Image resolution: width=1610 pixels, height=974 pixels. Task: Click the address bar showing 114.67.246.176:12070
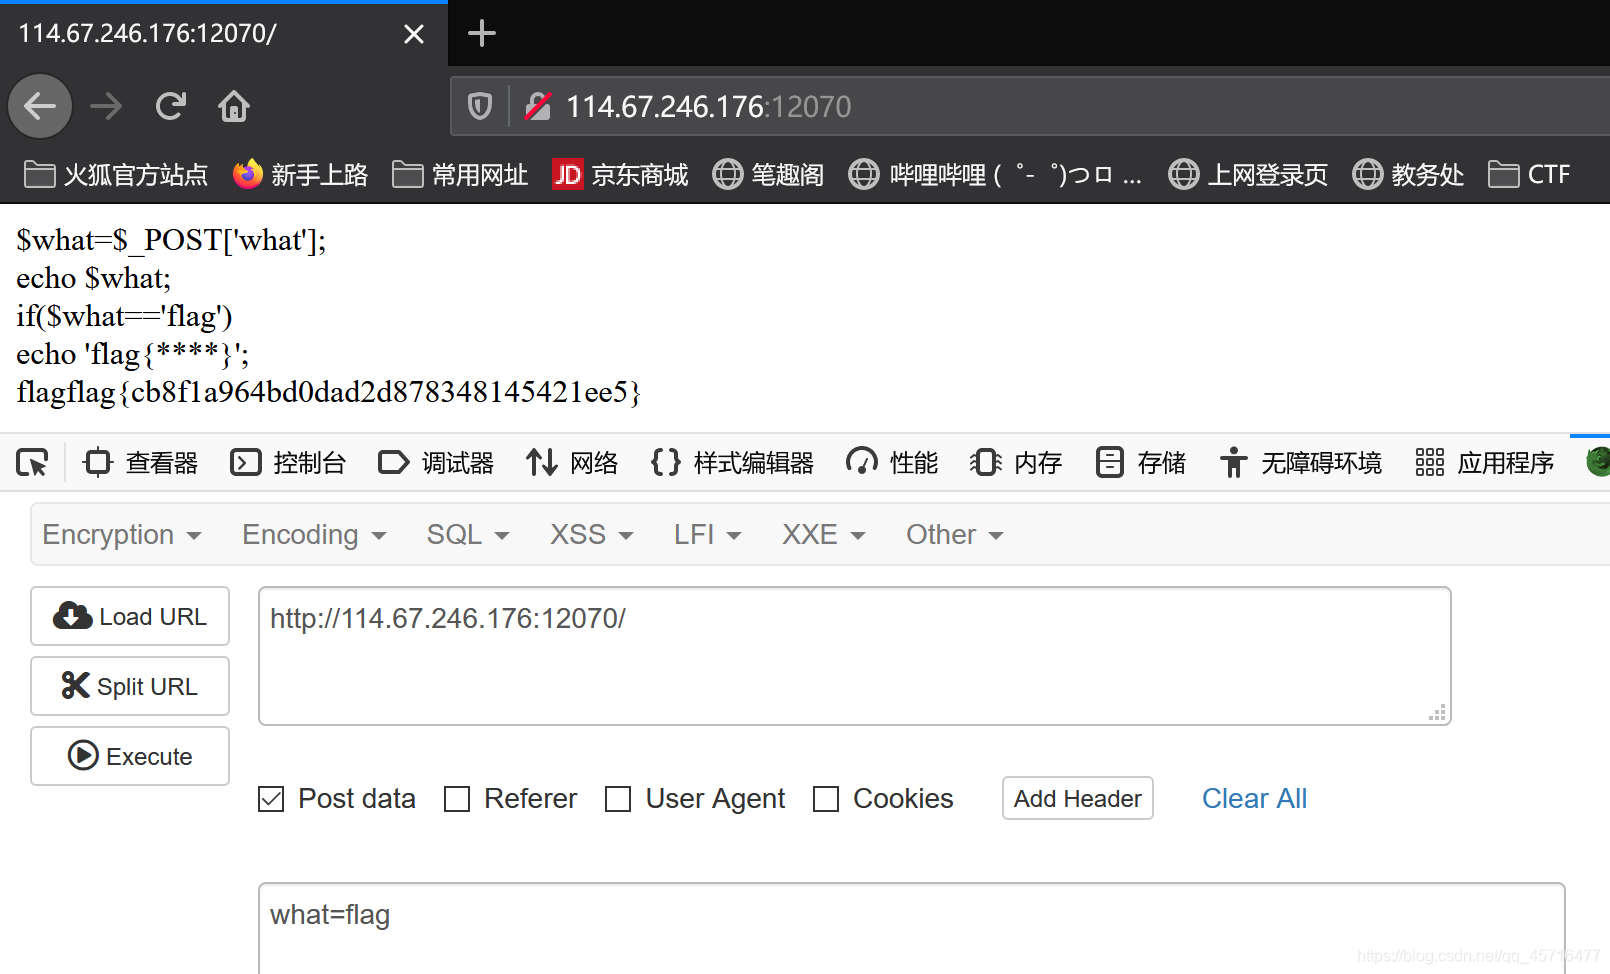coord(1030,106)
